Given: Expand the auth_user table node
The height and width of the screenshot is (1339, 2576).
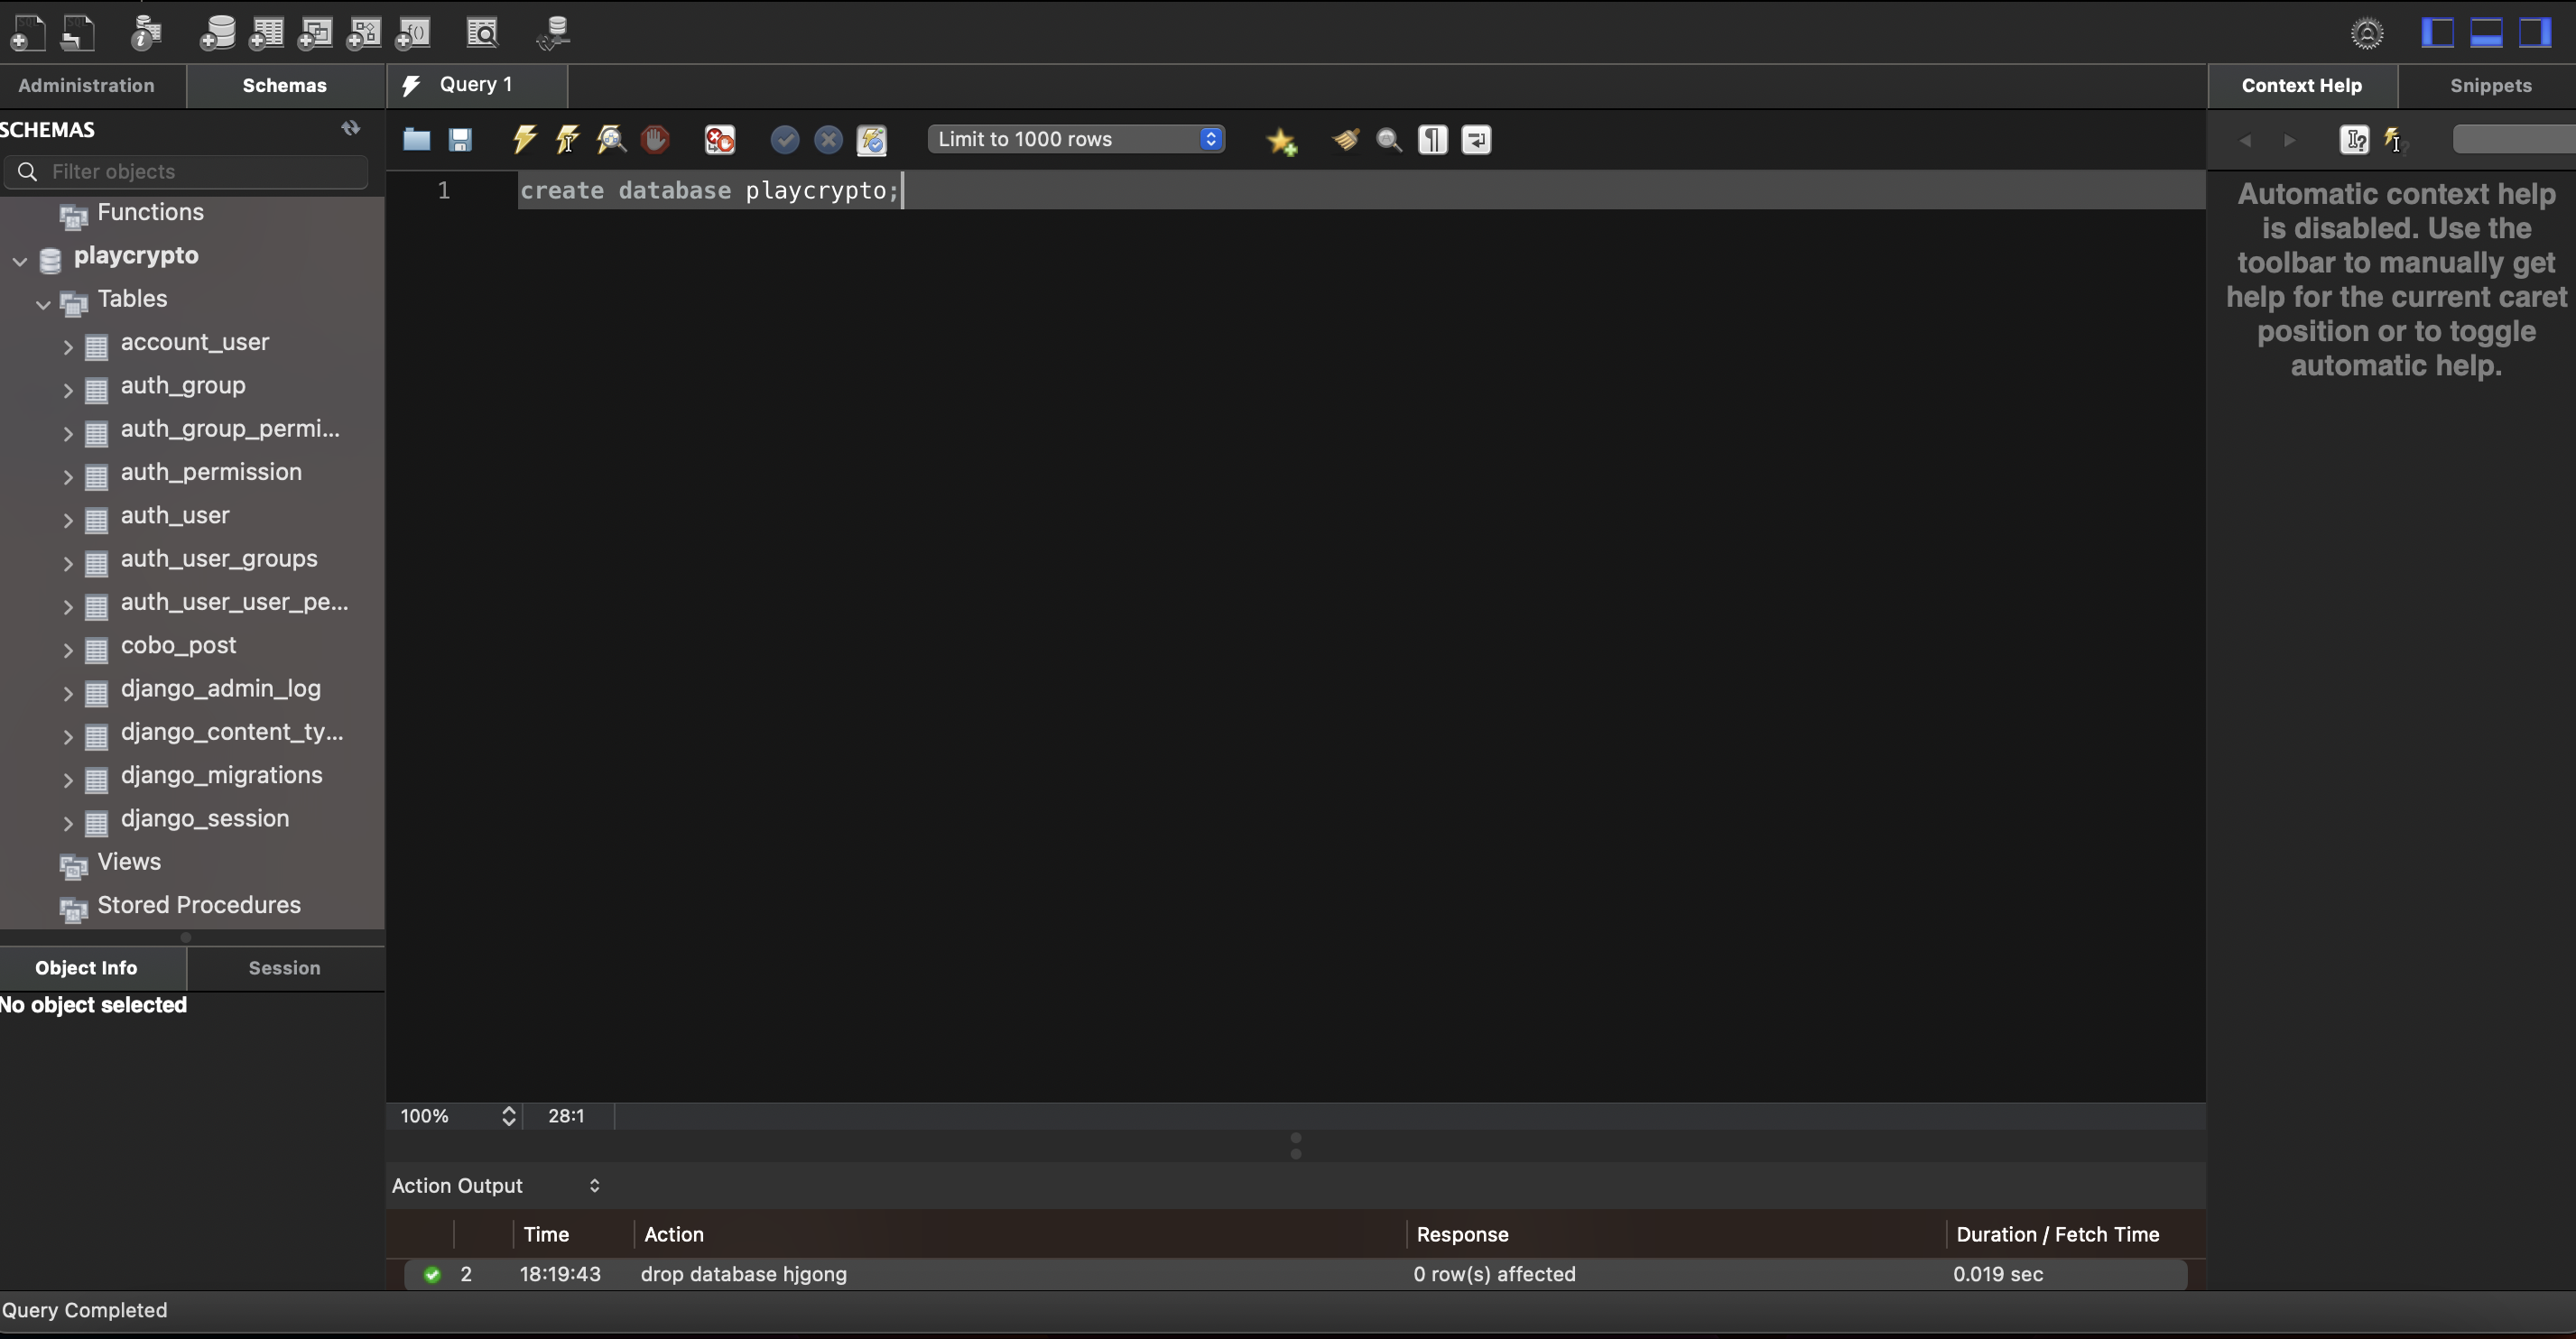Looking at the screenshot, I should [x=68, y=520].
